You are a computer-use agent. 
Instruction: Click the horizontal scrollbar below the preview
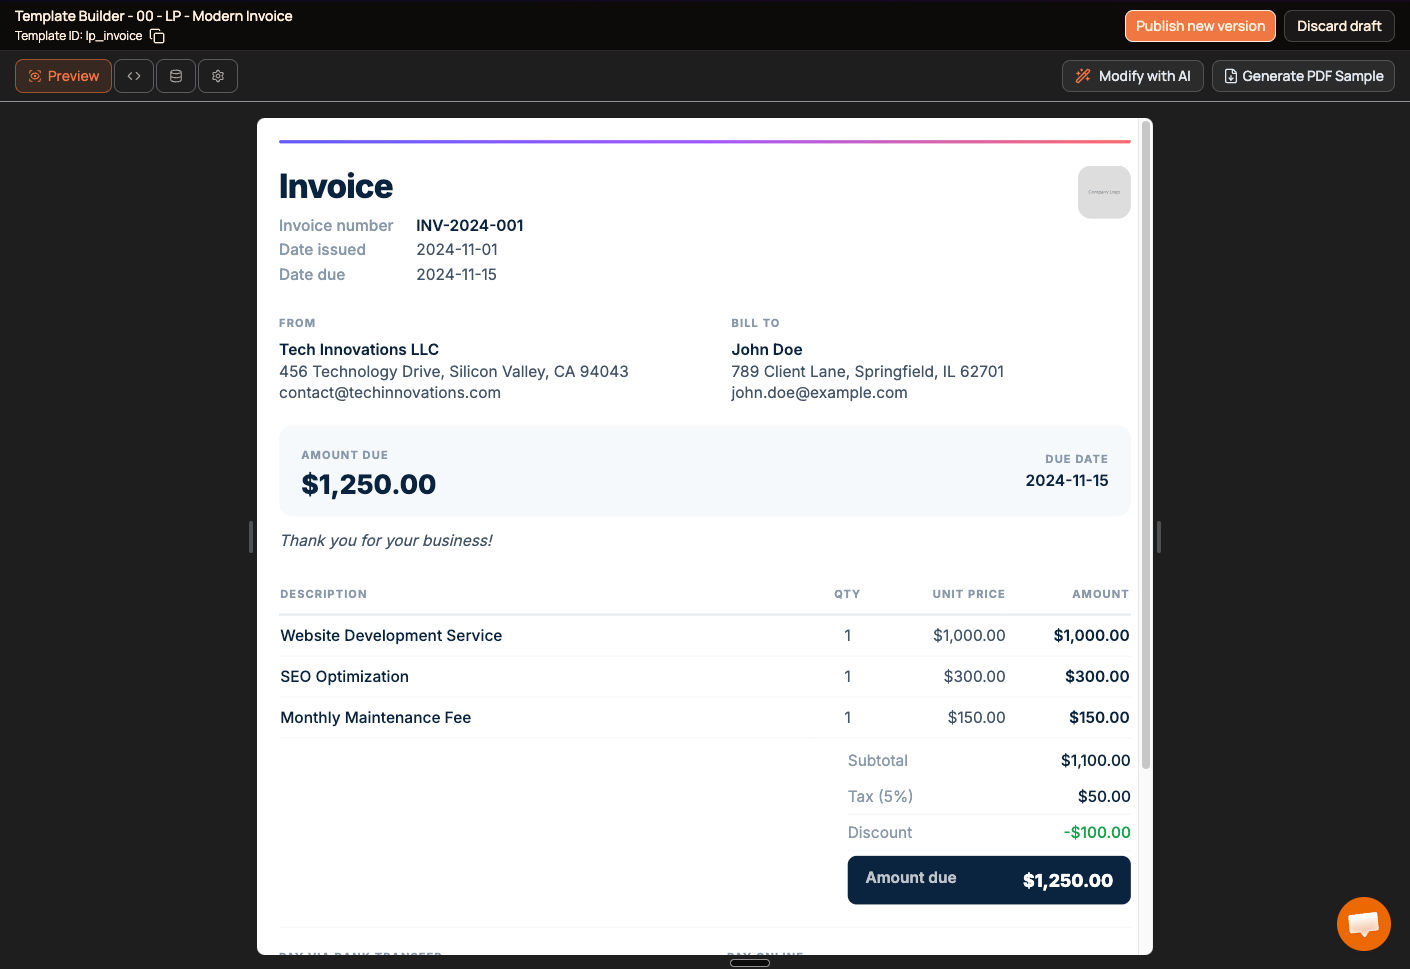pyautogui.click(x=749, y=962)
